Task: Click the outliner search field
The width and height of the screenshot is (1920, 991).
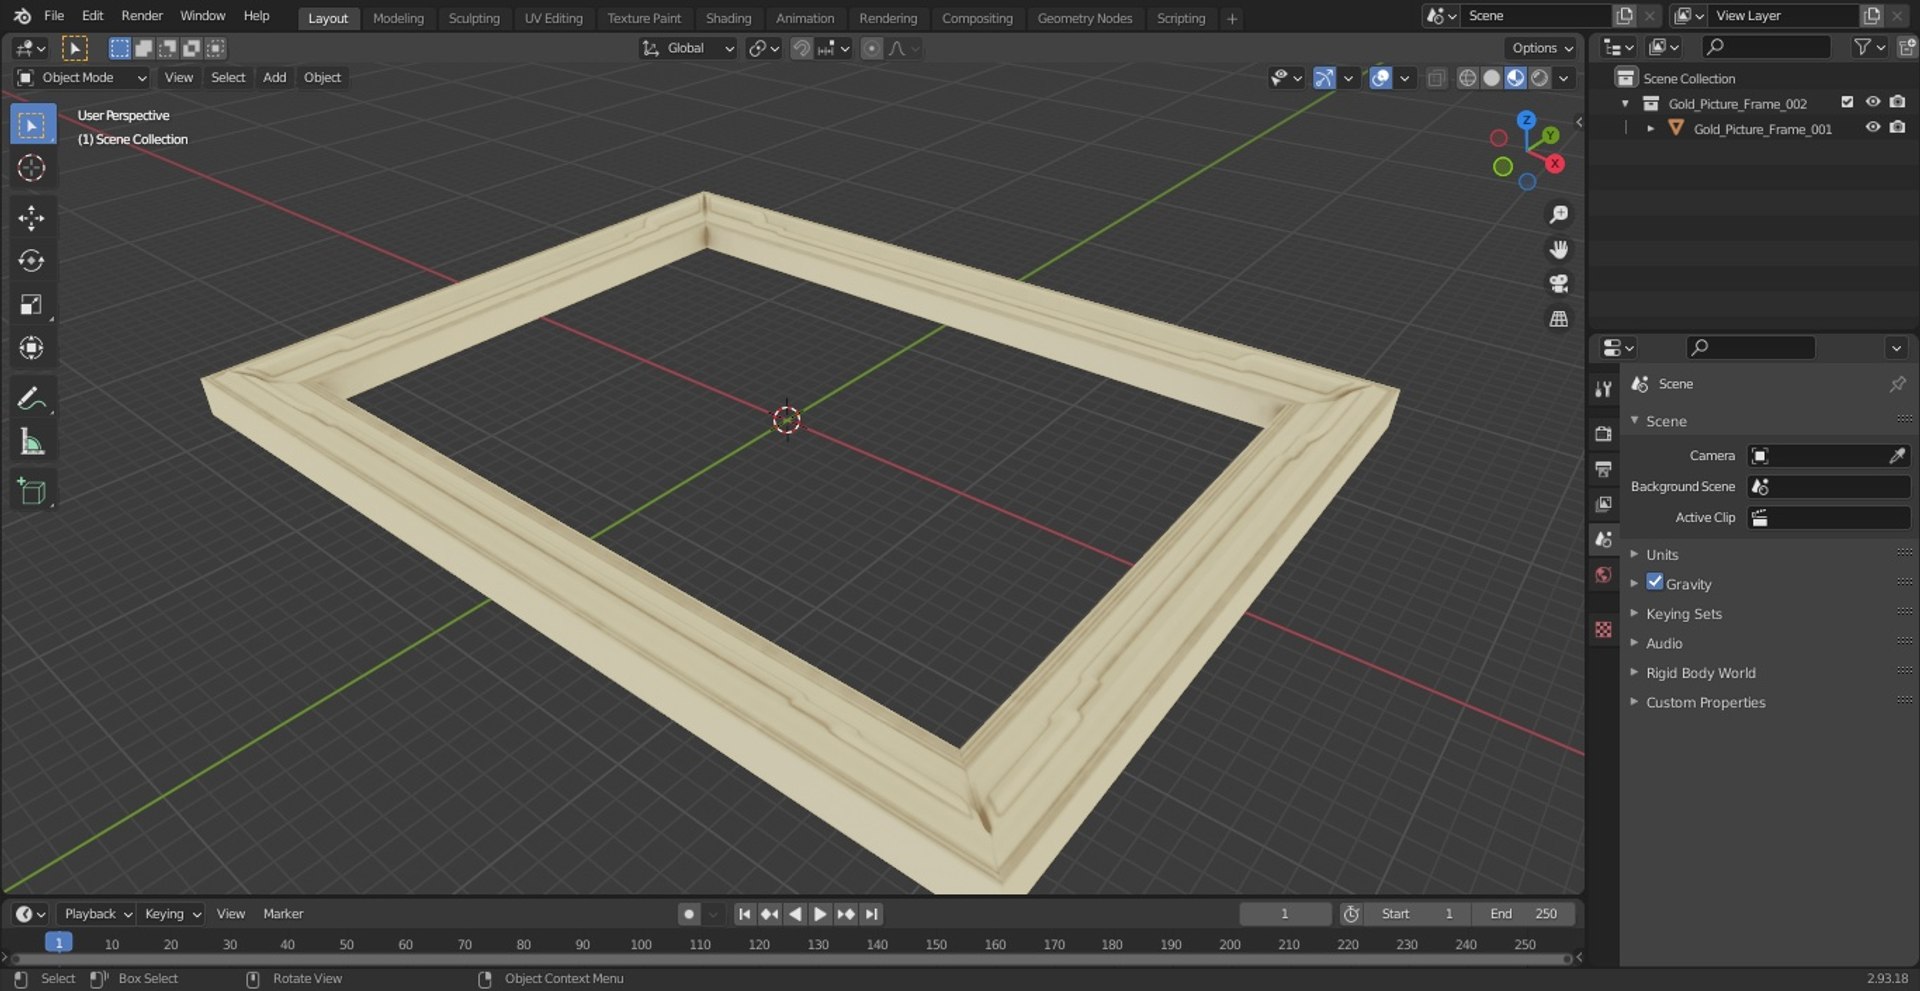Action: [1766, 47]
